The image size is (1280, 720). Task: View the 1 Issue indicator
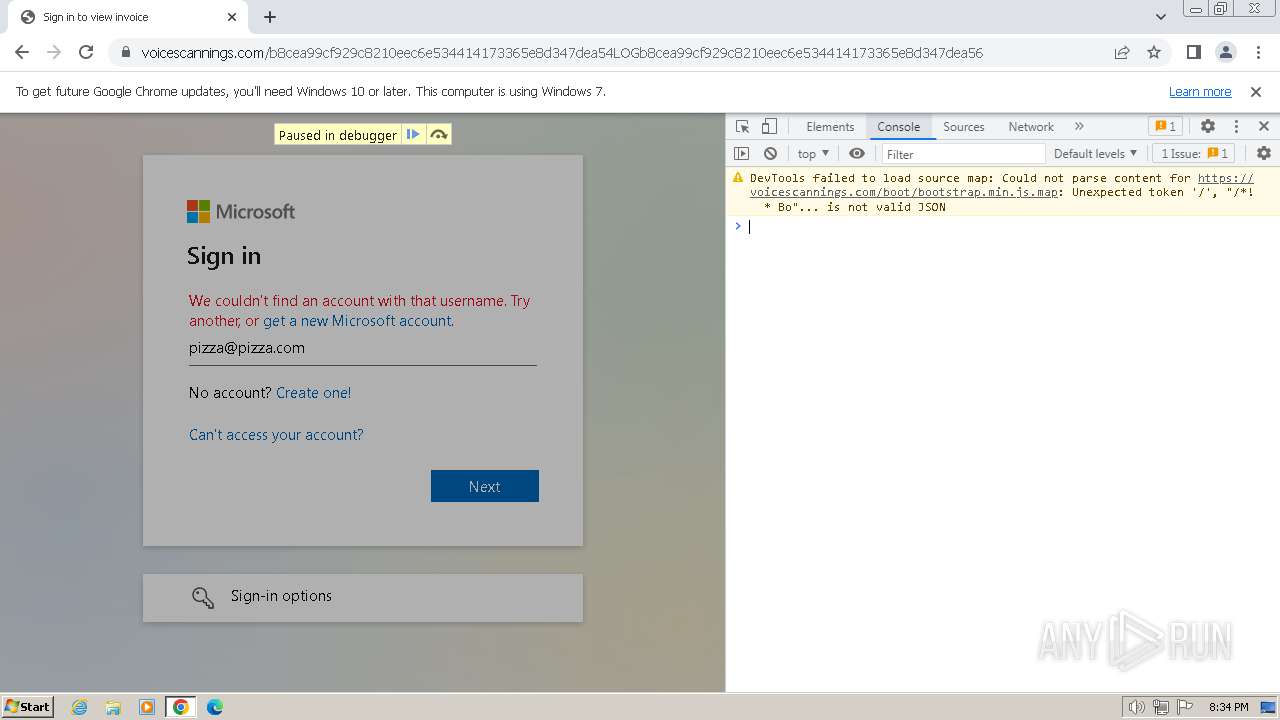1194,154
